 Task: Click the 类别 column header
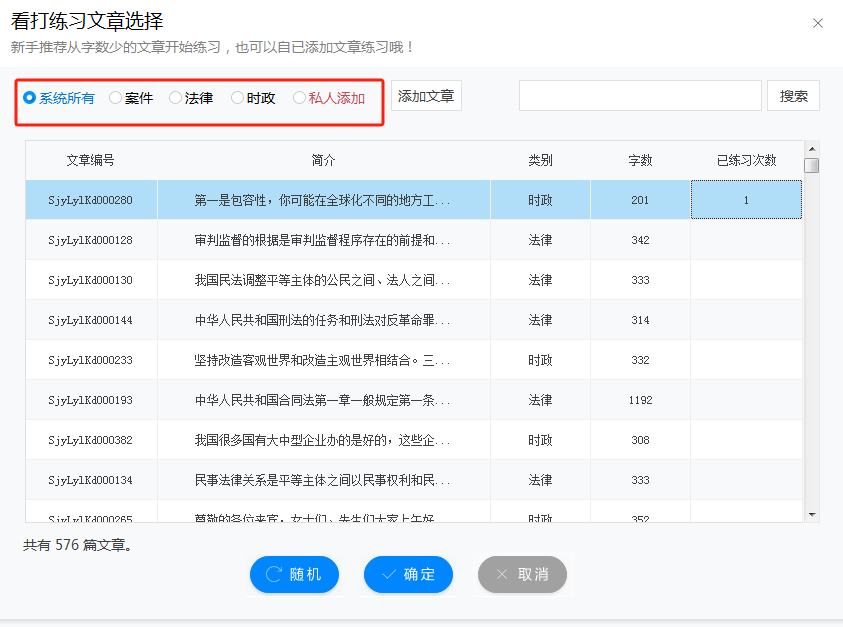[540, 160]
